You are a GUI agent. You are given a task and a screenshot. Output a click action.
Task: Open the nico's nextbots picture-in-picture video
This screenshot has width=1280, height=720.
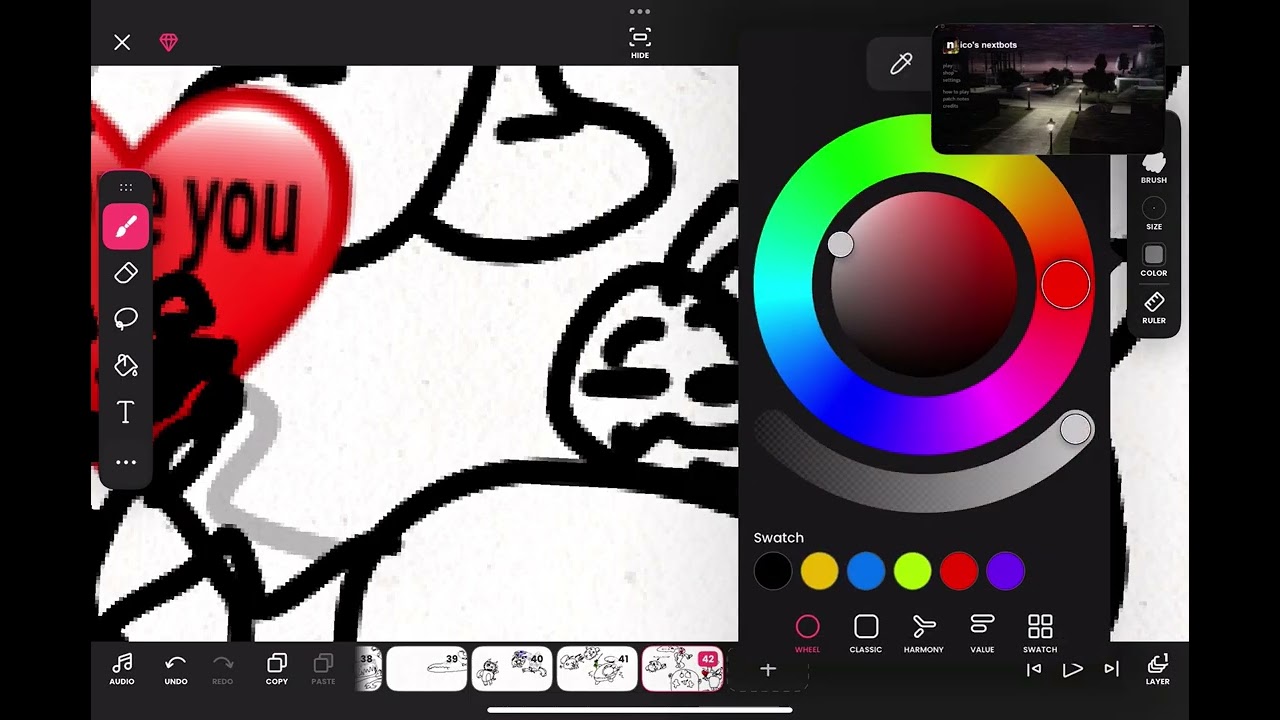click(1048, 89)
